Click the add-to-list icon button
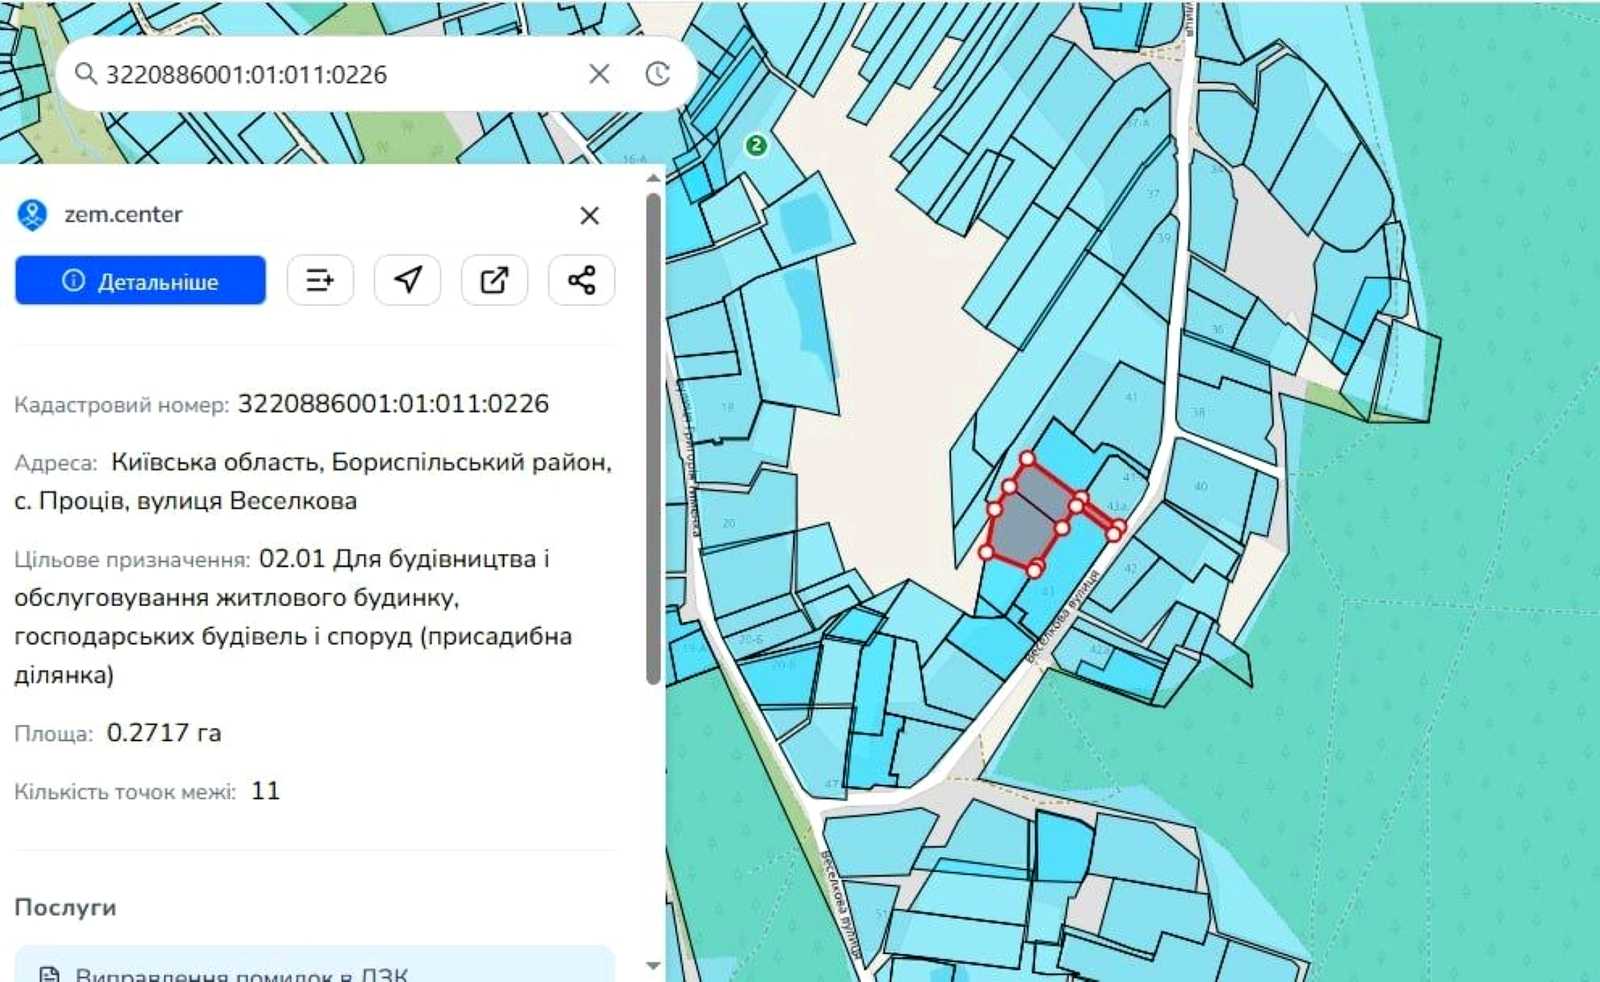The height and width of the screenshot is (982, 1600). coord(320,280)
